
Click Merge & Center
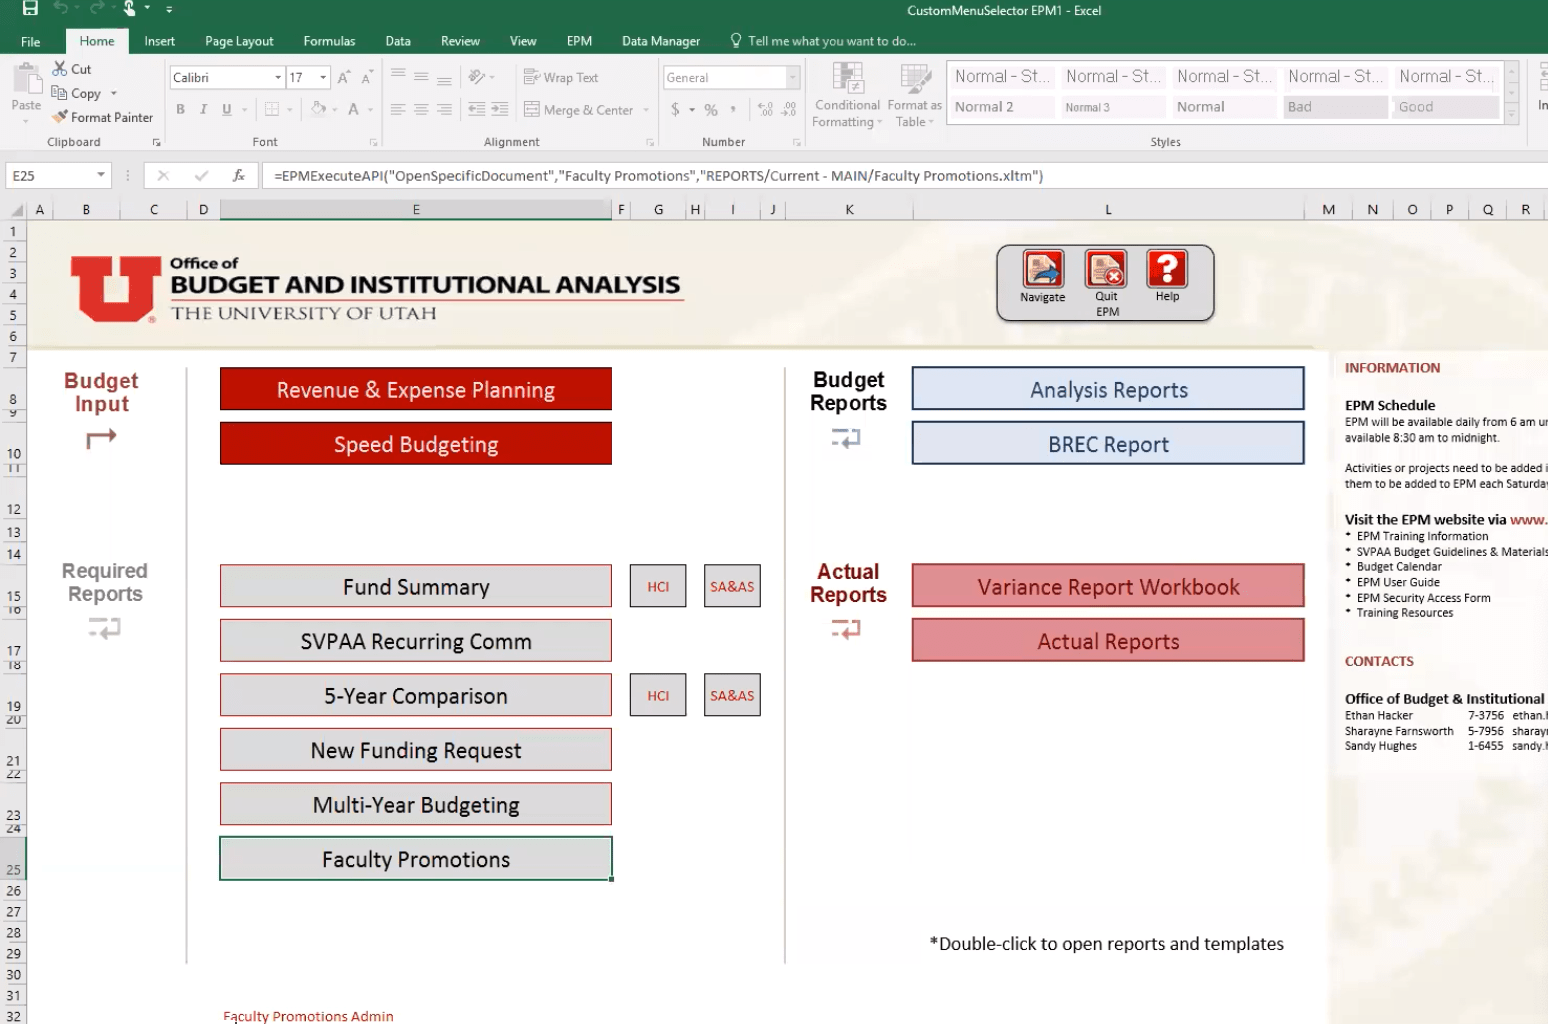(579, 110)
